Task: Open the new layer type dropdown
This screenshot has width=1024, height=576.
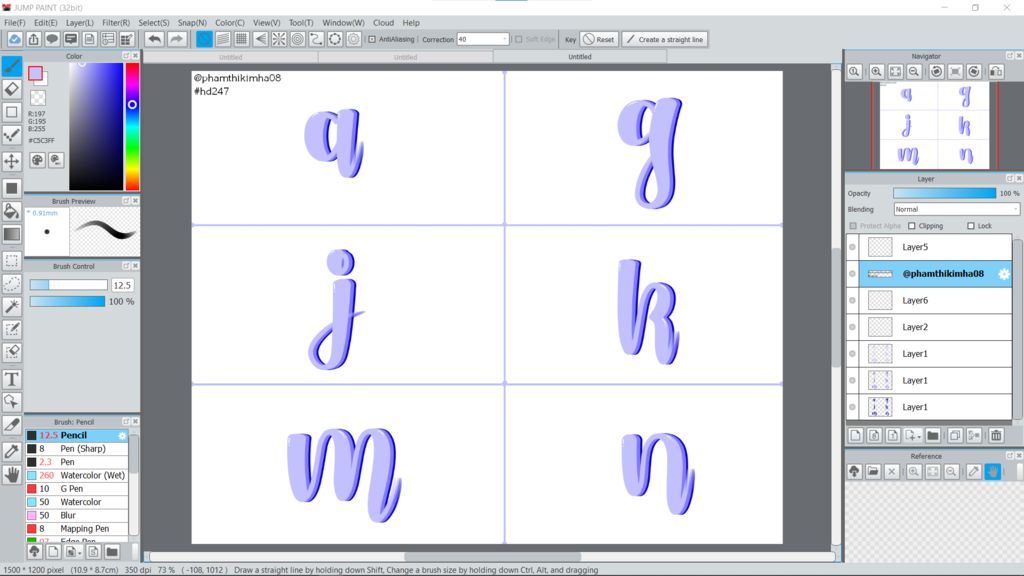Action: (x=914, y=436)
